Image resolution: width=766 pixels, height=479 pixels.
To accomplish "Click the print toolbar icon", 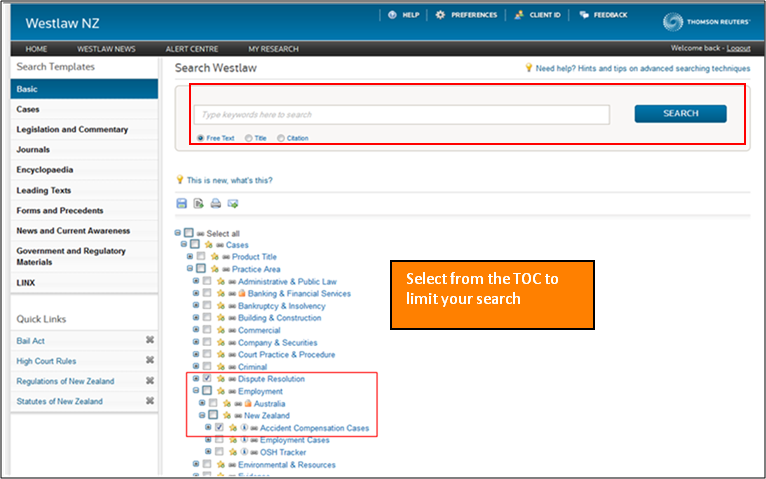I will pyautogui.click(x=215, y=204).
